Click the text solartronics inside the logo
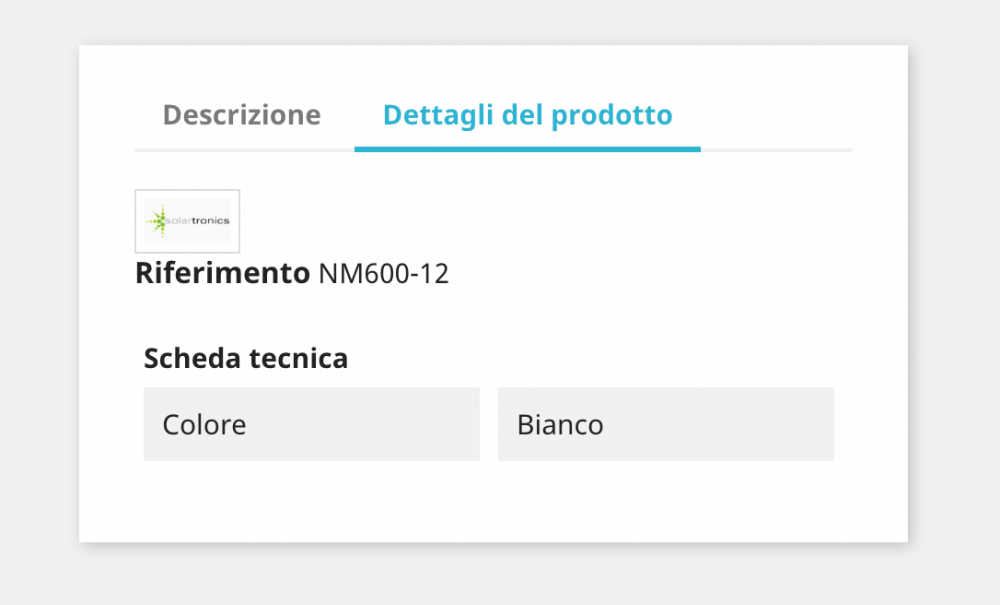1000x605 pixels. point(200,221)
